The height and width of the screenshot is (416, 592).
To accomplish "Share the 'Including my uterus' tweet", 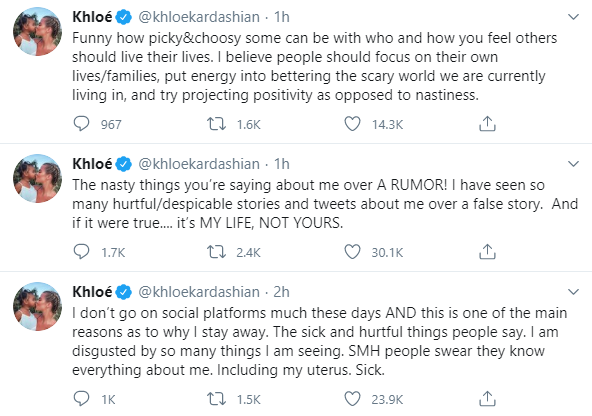I will (x=487, y=399).
